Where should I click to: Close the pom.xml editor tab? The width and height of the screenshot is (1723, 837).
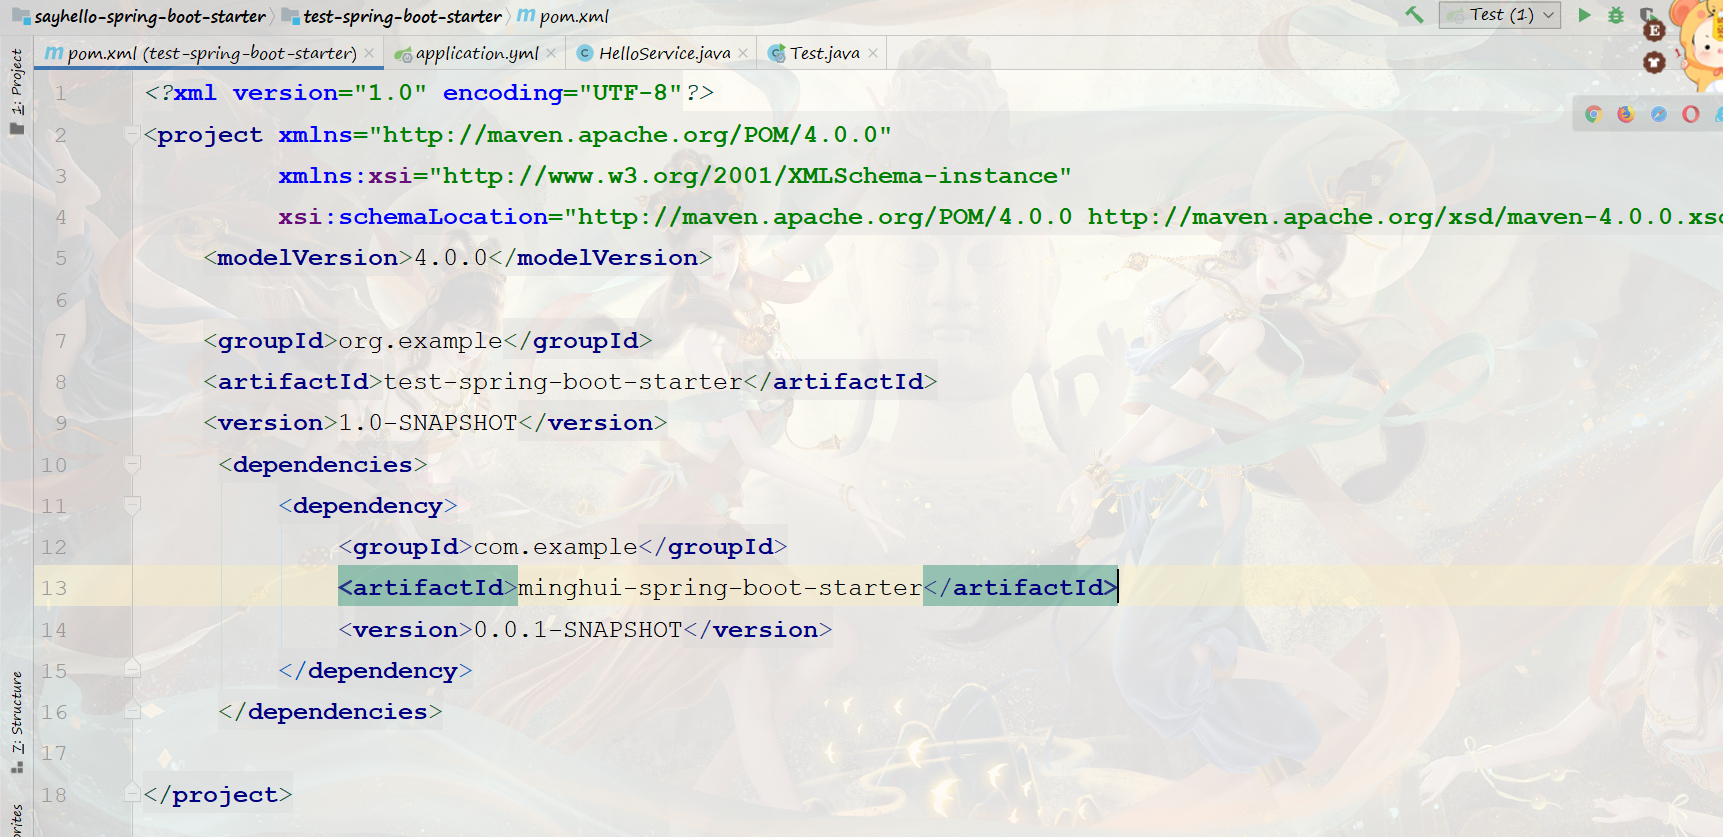pos(369,53)
